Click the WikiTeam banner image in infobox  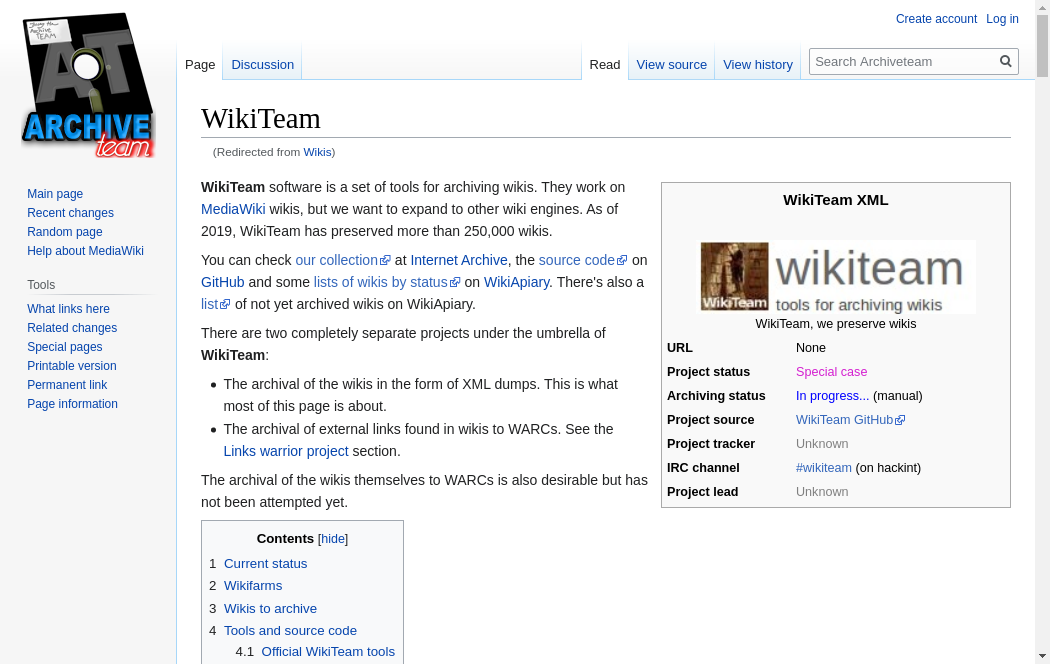point(837,276)
